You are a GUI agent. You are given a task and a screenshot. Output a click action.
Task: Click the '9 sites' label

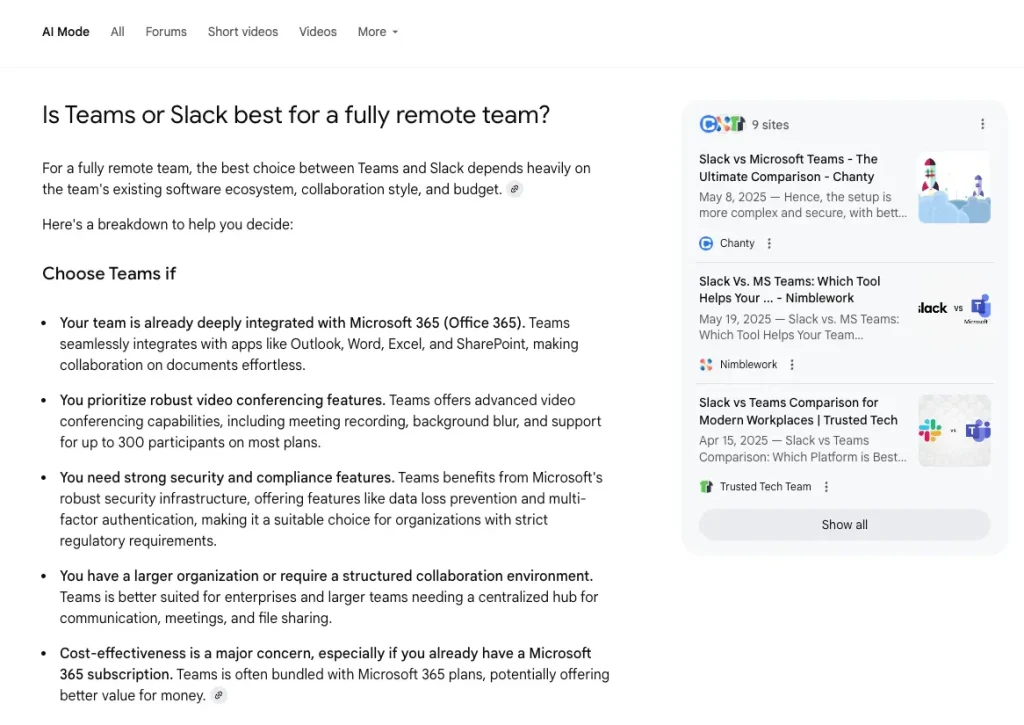770,125
